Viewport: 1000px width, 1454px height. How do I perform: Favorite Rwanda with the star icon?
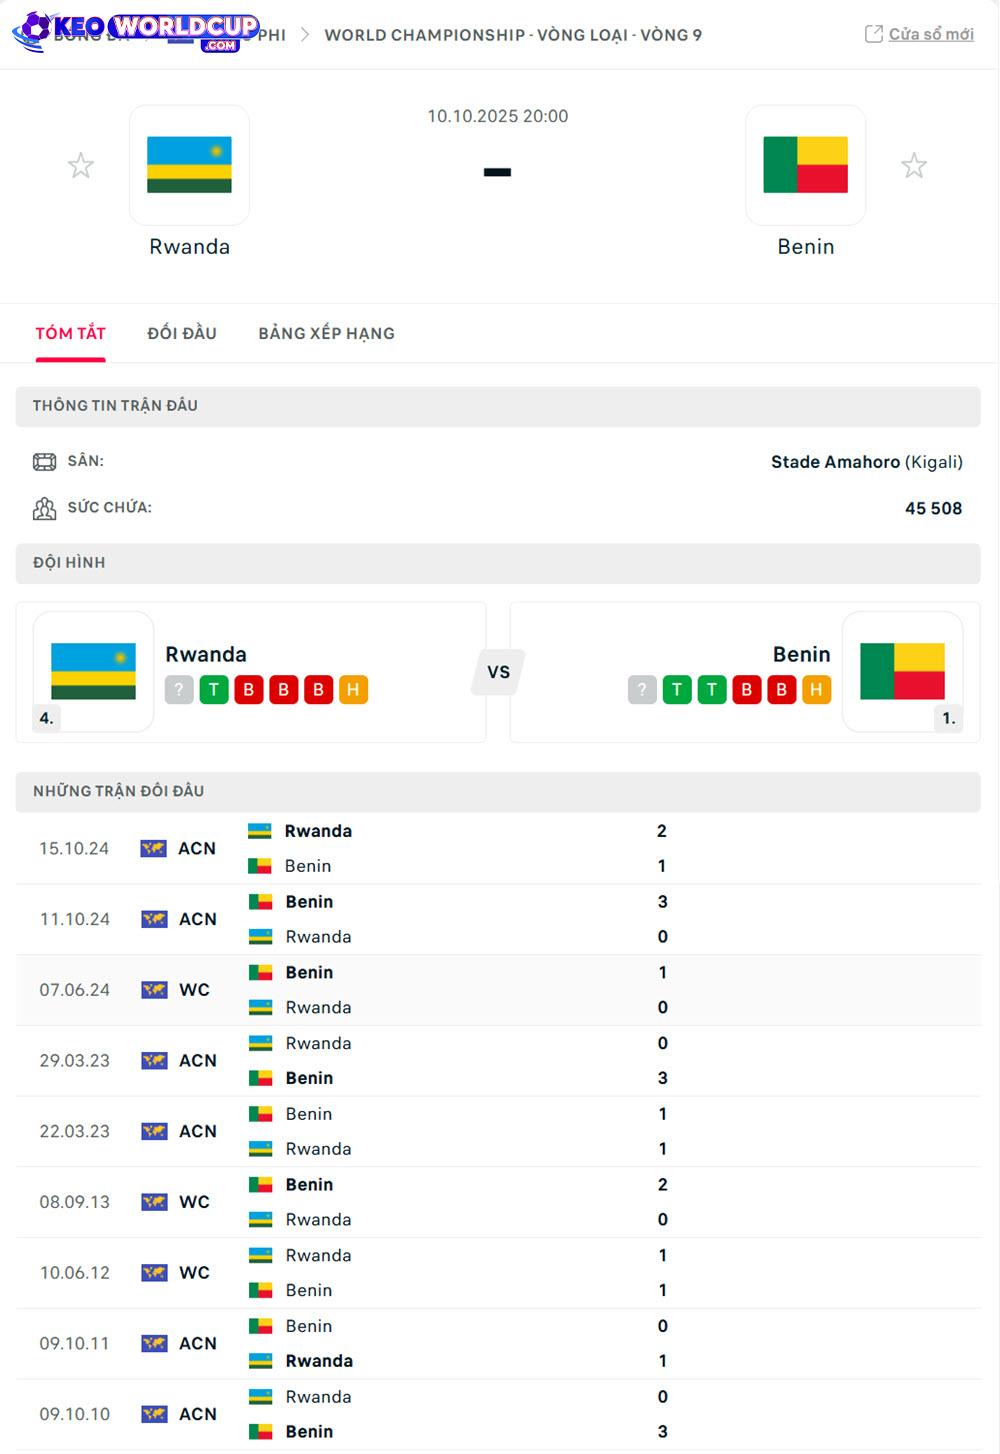[81, 165]
